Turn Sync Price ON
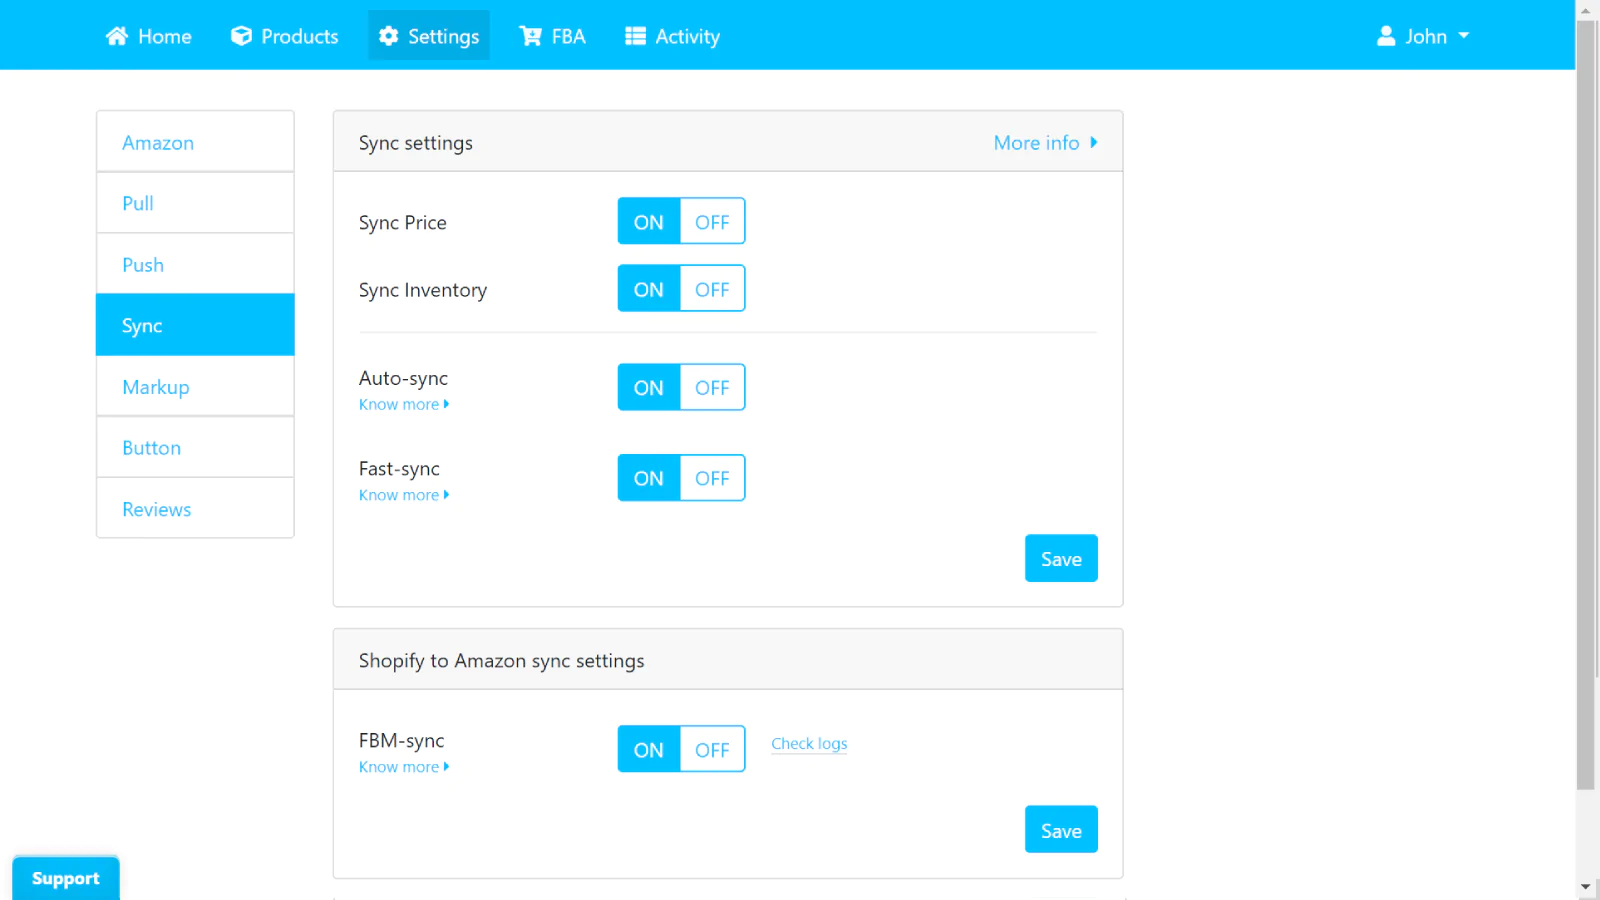This screenshot has height=900, width=1600. 649,221
